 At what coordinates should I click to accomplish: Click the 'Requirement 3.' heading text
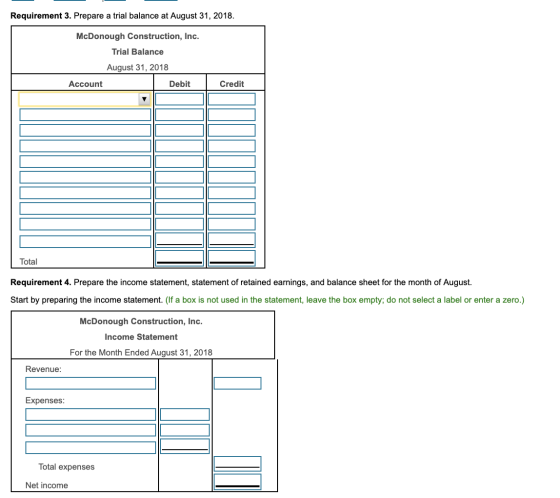click(41, 16)
